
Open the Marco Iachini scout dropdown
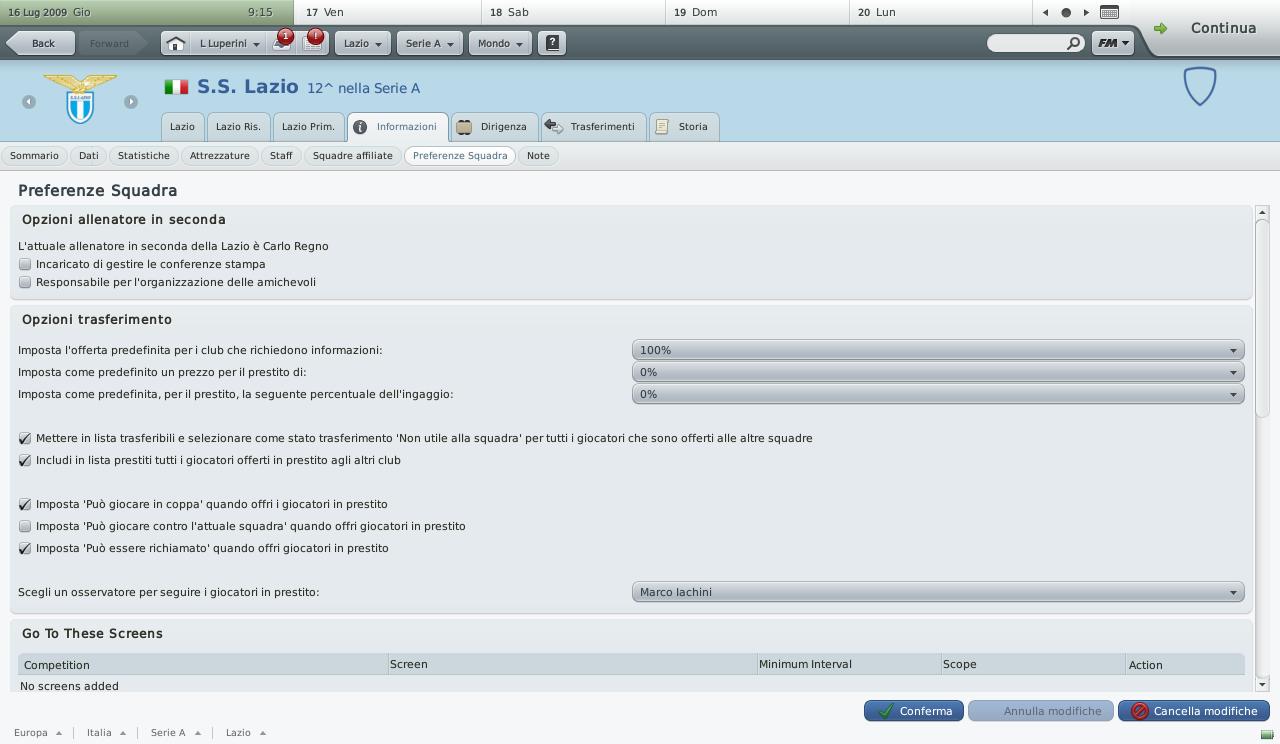click(x=938, y=592)
